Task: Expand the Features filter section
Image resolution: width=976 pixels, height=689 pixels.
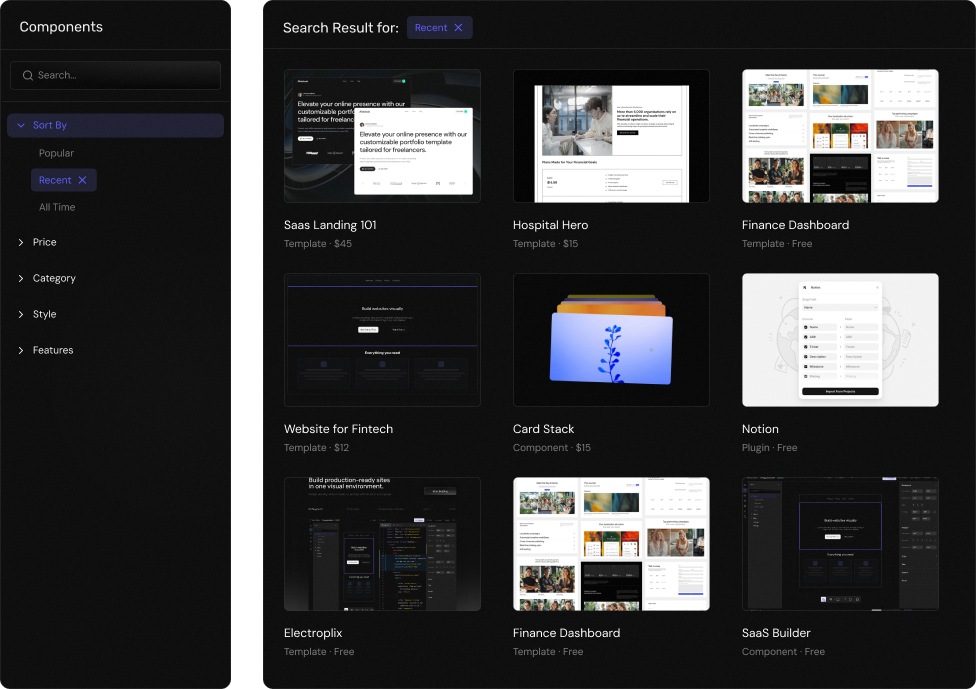Action: pos(46,350)
